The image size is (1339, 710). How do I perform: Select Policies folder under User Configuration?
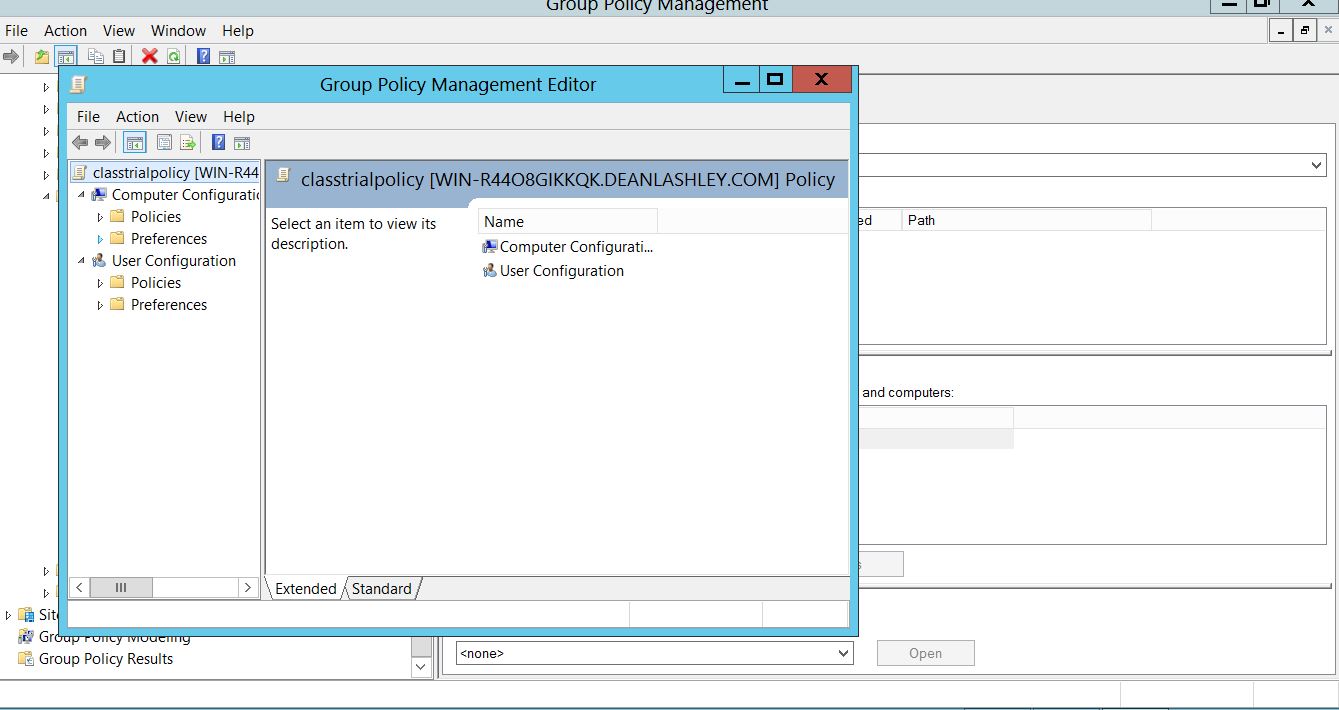pyautogui.click(x=156, y=283)
